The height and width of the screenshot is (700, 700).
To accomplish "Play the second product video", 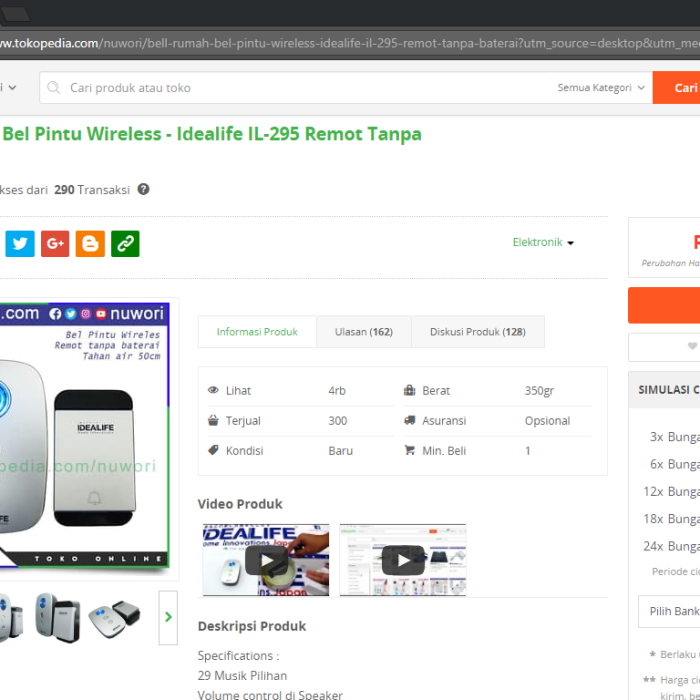I will [403, 560].
